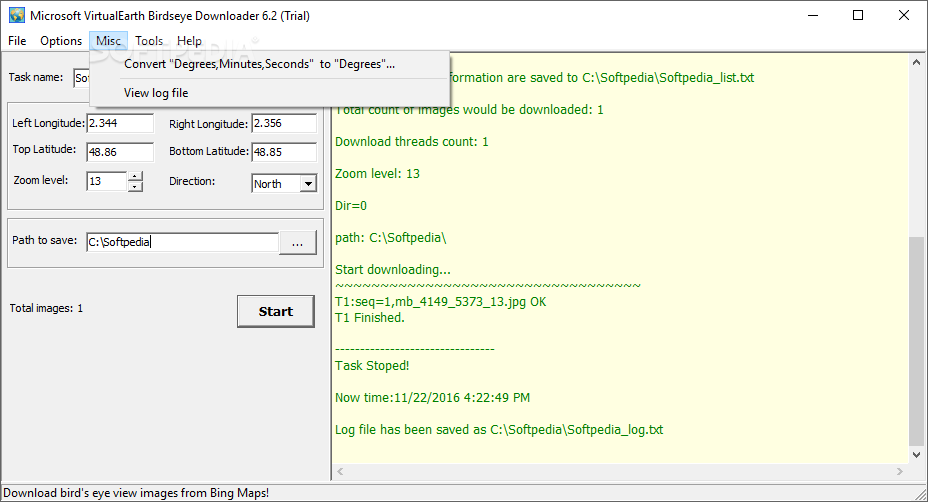Click the status bar message text
928x502 pixels.
click(x=136, y=493)
